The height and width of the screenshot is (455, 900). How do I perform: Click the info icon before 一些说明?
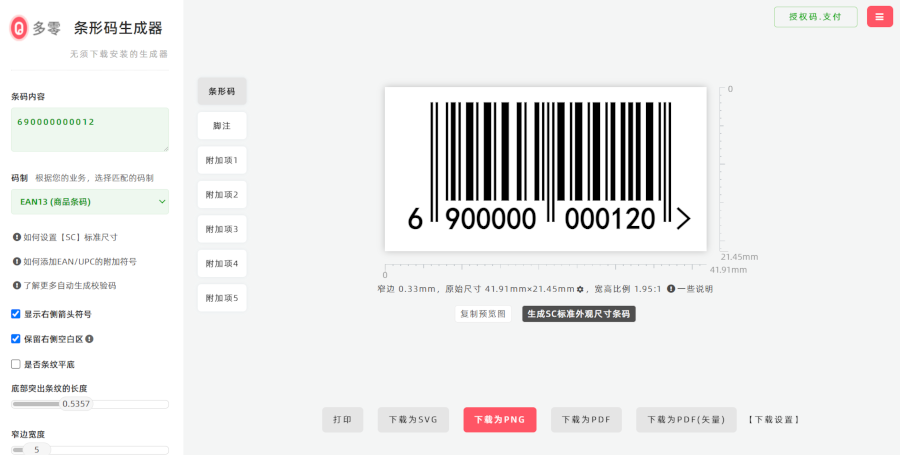[x=671, y=289]
